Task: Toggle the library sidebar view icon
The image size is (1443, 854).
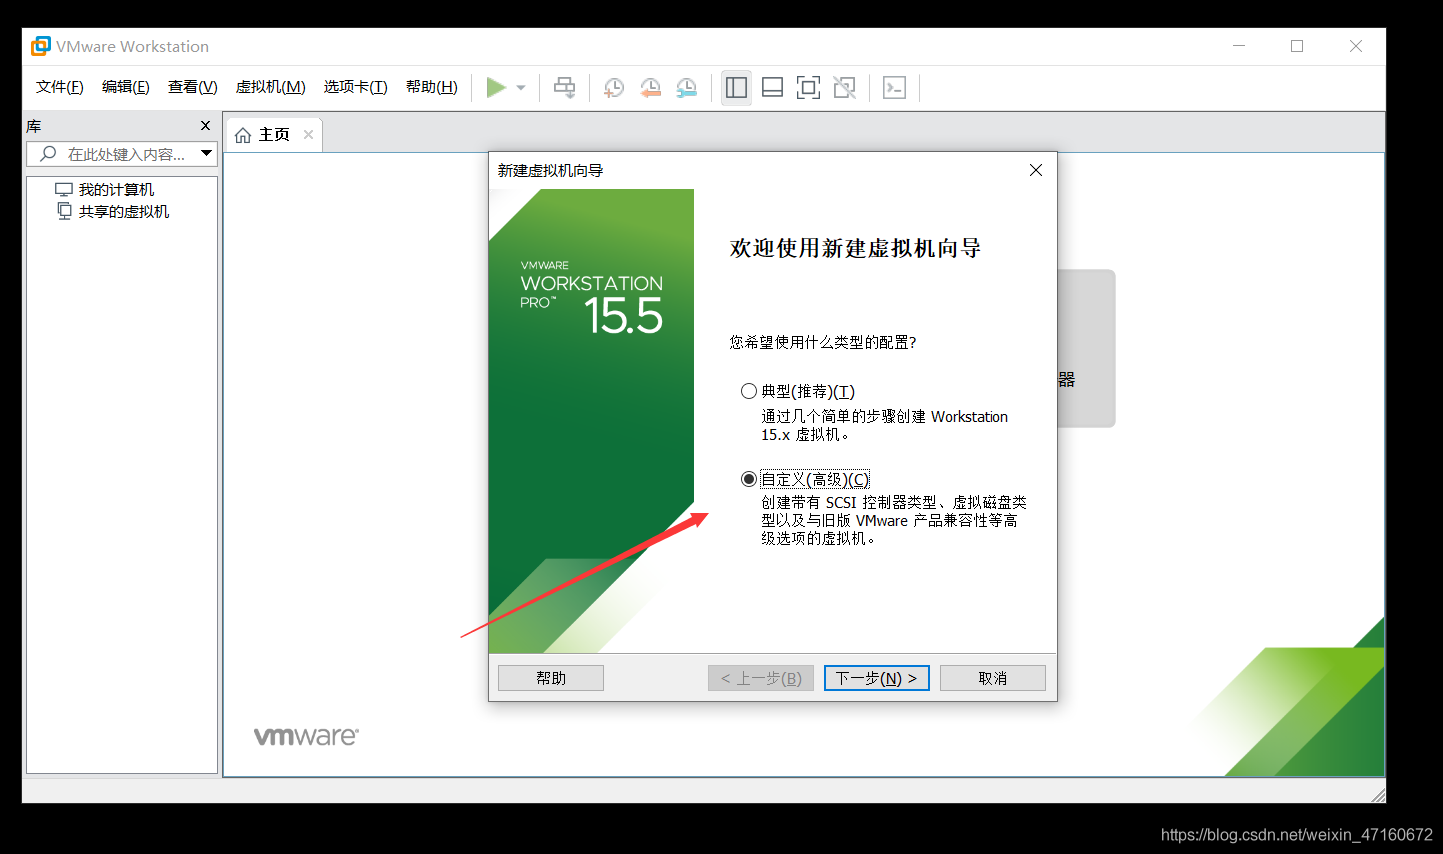Action: (737, 88)
